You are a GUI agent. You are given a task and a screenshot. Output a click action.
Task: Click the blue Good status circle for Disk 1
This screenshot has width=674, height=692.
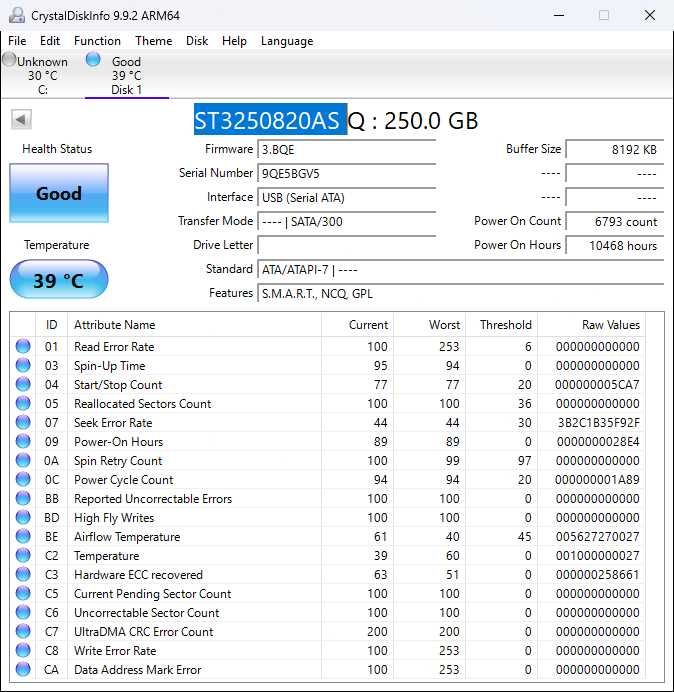(x=93, y=59)
